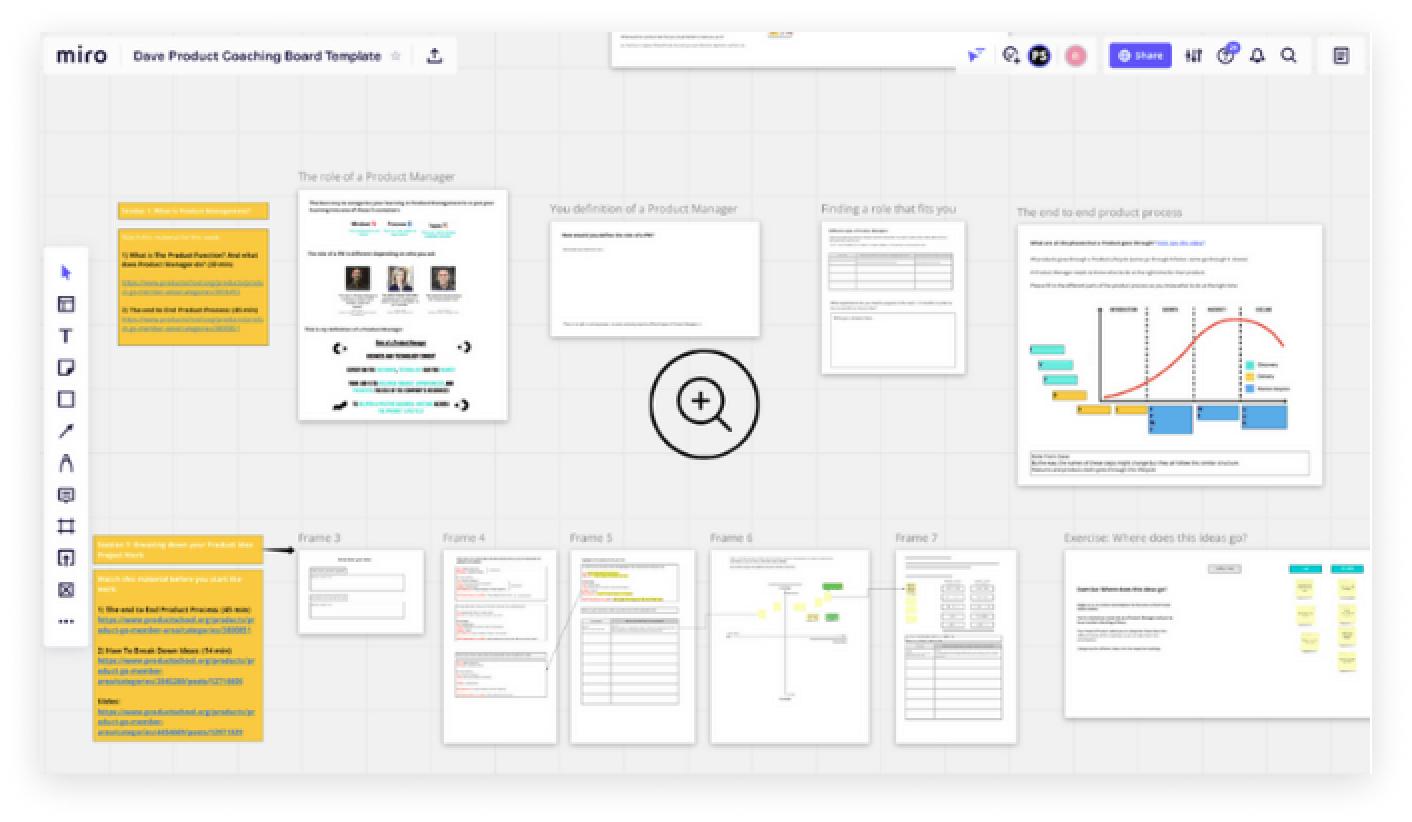Select the Connection line arrow tool

[x=67, y=431]
